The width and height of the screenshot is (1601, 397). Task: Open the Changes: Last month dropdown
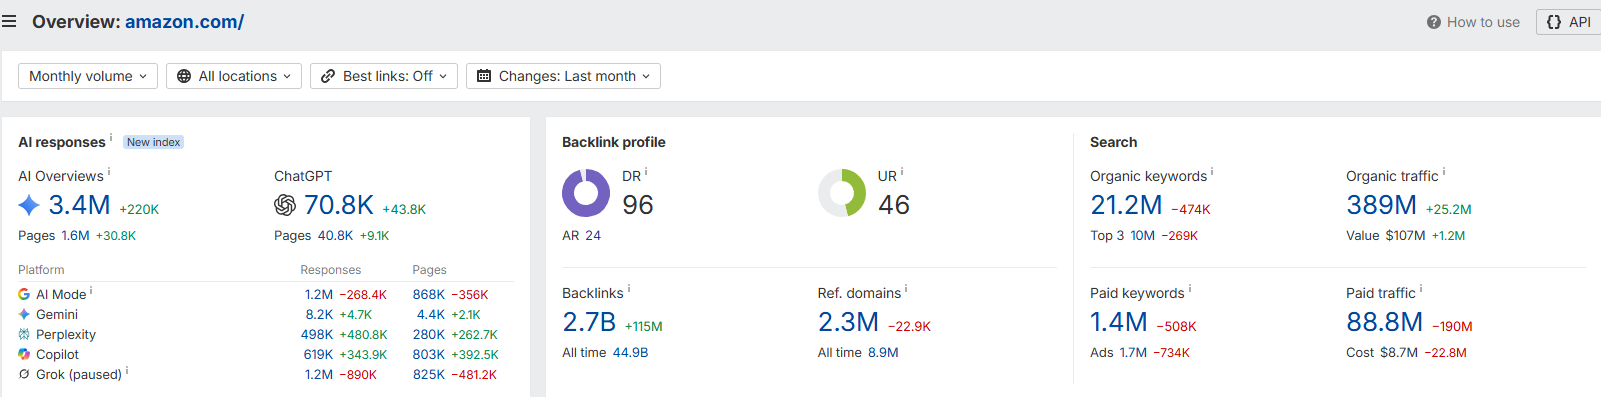coord(563,76)
